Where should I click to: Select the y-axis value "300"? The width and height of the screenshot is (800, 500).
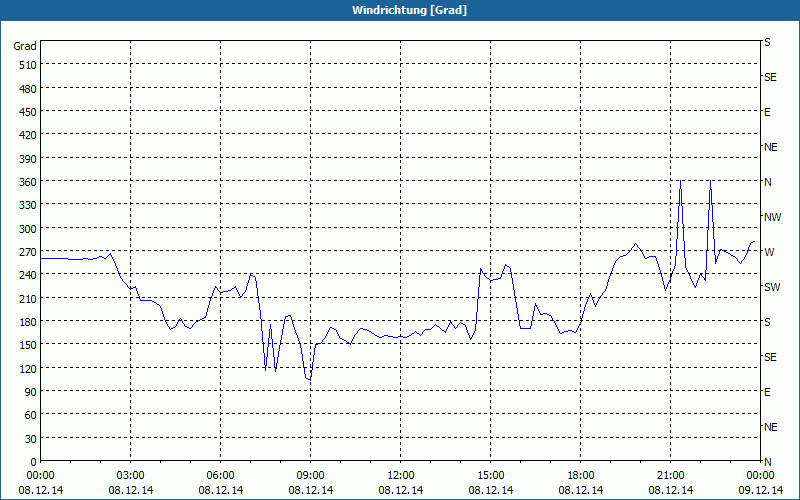(28, 229)
